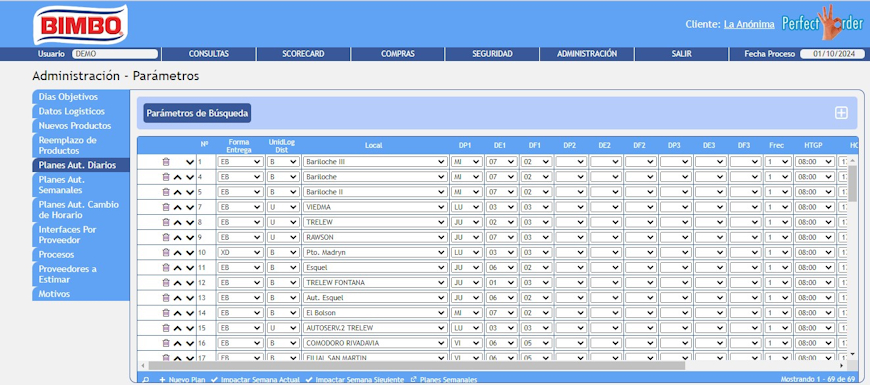
Task: Move TRELEW FONTANA row down
Action: (x=190, y=282)
